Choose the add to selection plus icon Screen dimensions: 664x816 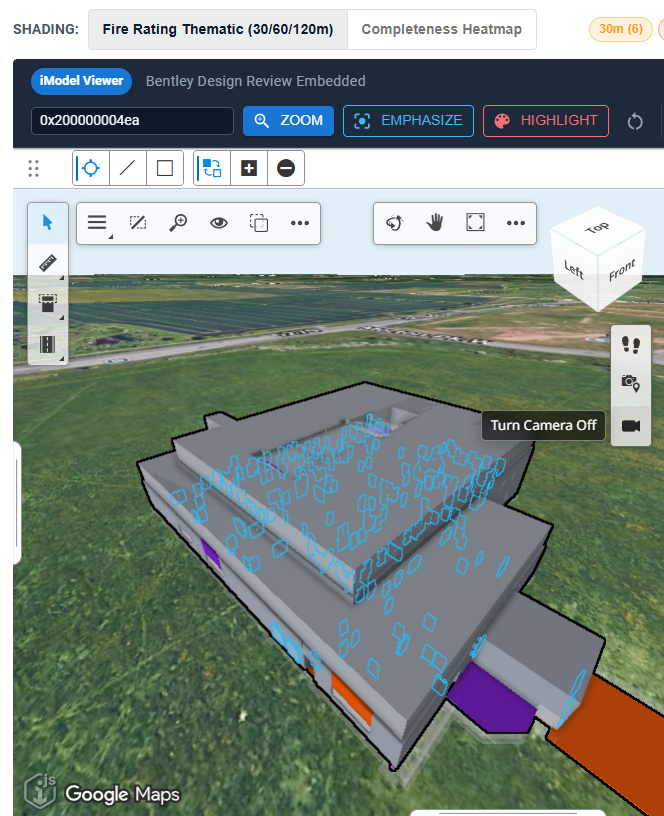(x=249, y=168)
